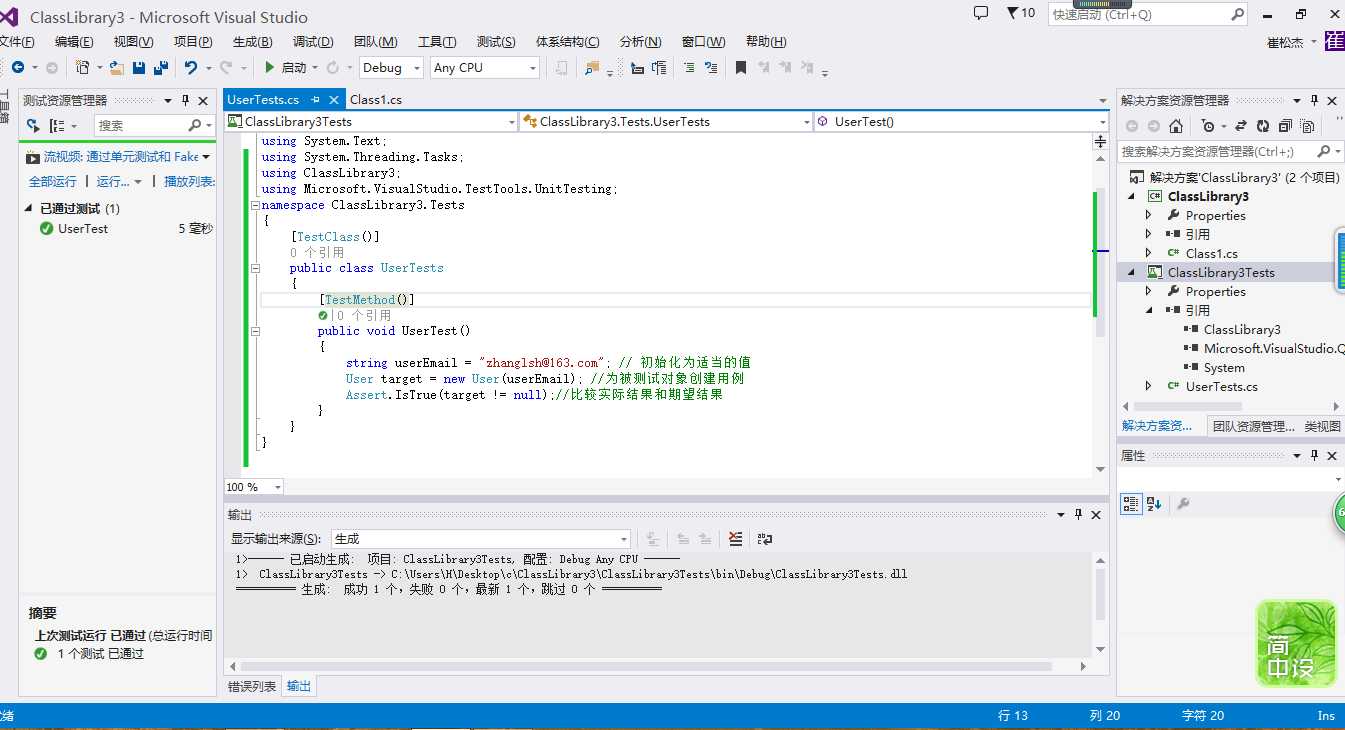Expand the UserTests.cs tree node
The height and width of the screenshot is (730, 1345).
point(1149,386)
